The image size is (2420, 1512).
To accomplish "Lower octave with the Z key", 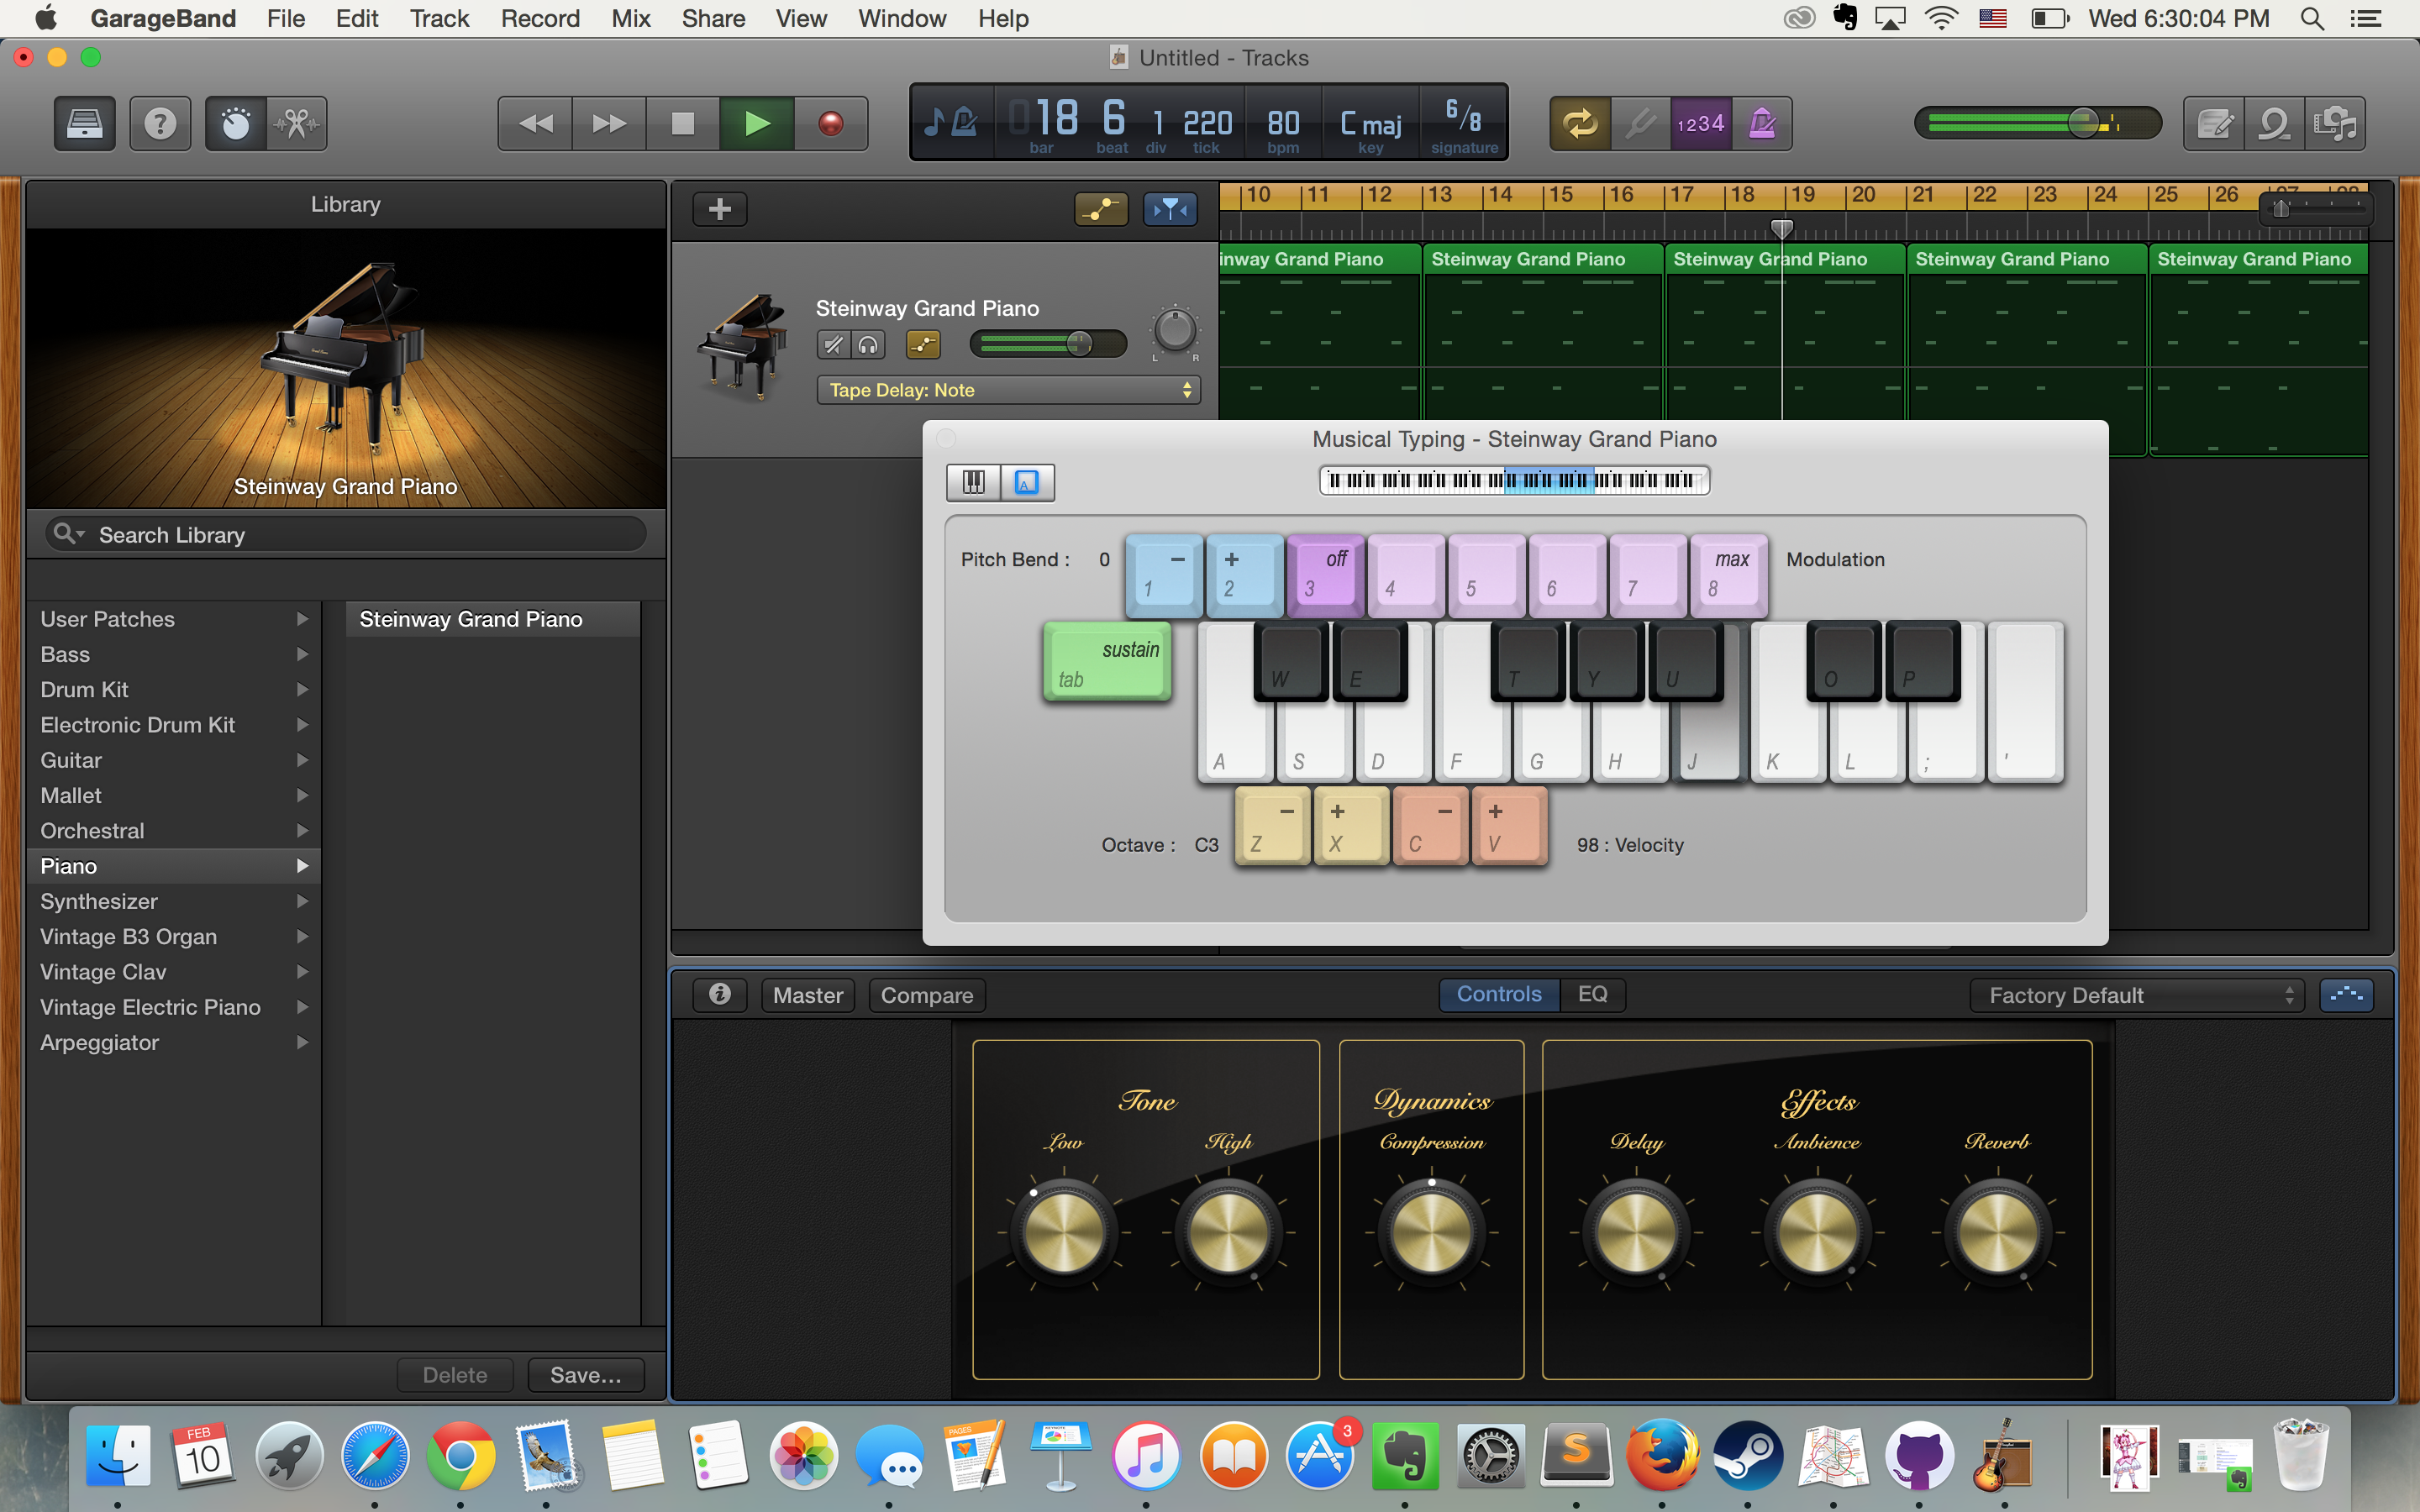I will (1273, 826).
